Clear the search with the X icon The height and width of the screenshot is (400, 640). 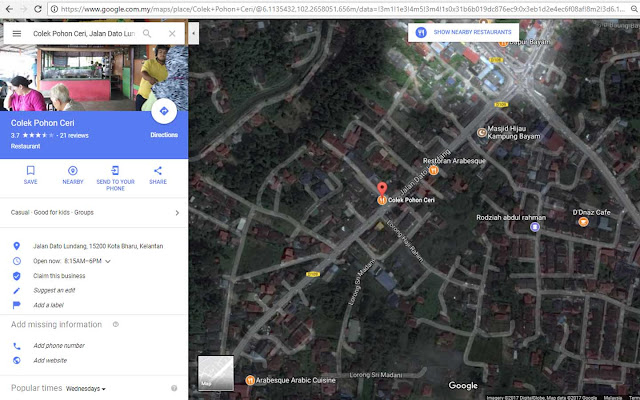point(172,33)
